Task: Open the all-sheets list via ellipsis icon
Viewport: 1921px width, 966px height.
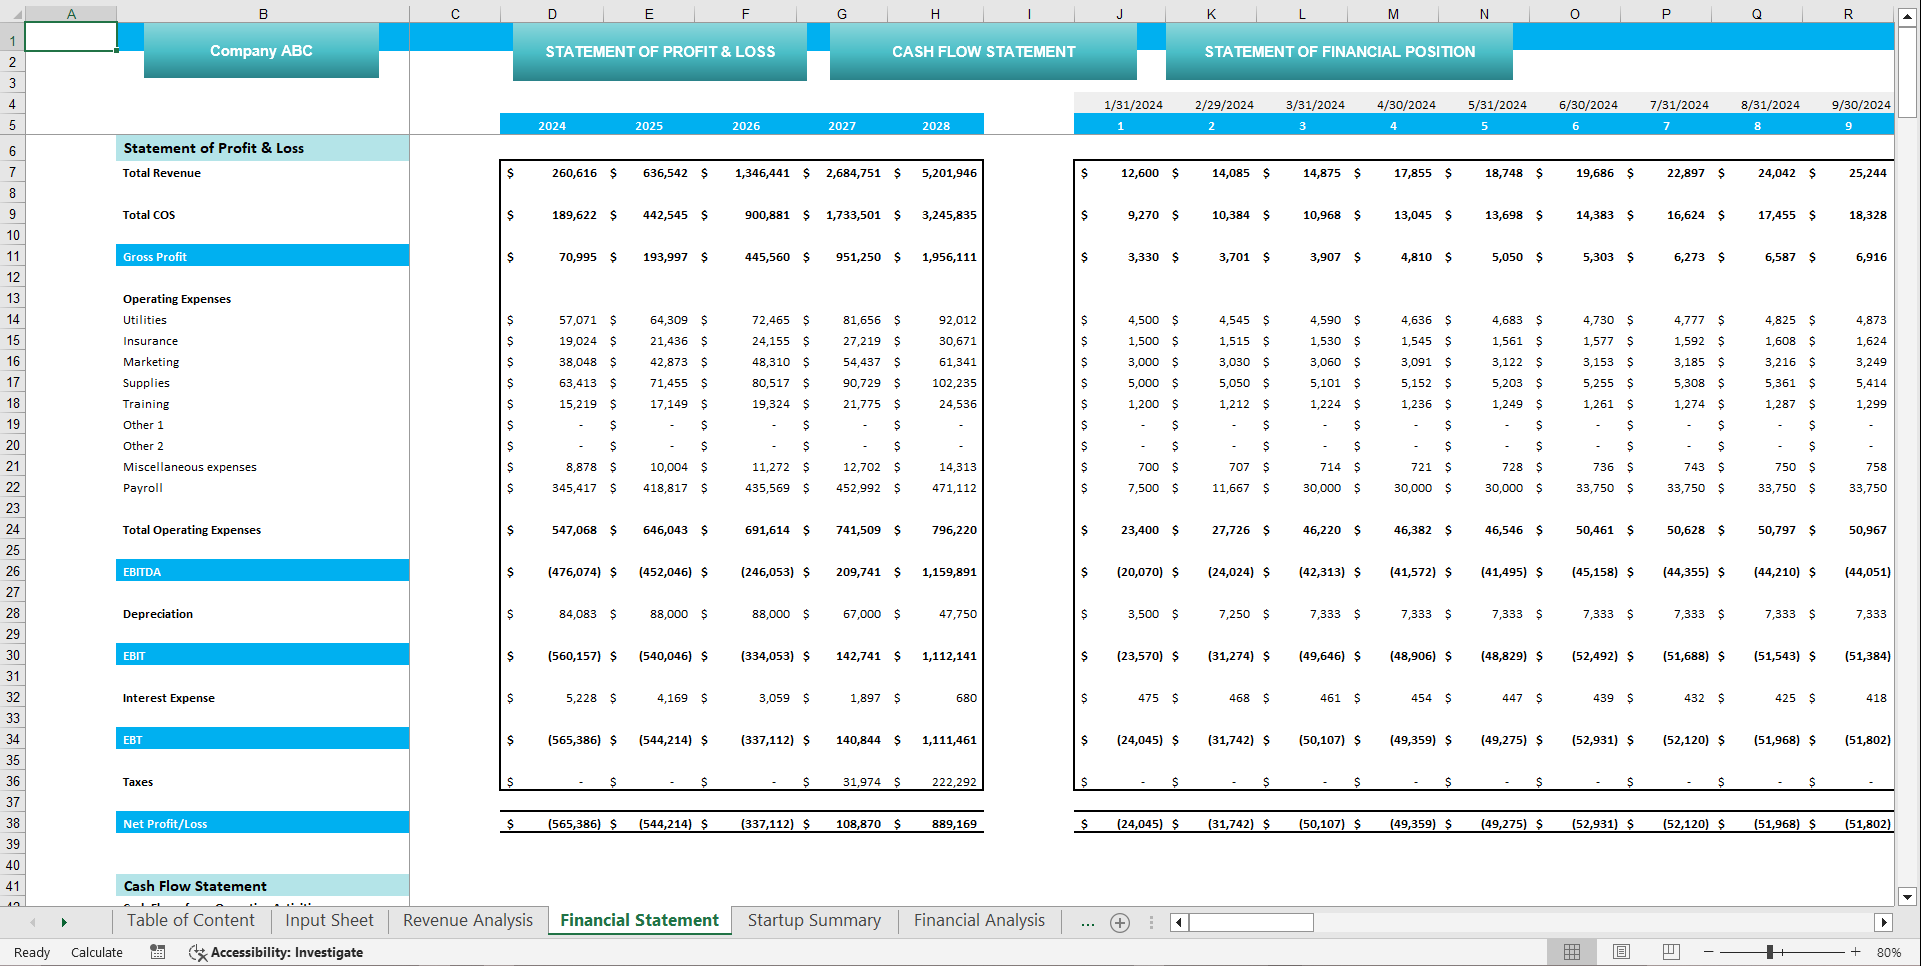Action: (x=1087, y=922)
